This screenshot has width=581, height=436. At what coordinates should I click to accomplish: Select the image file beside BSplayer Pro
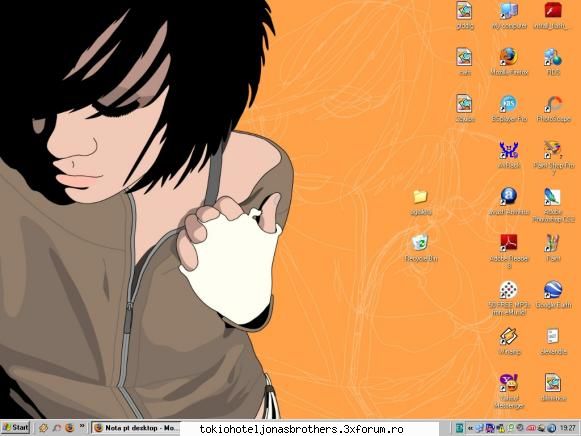point(464,108)
